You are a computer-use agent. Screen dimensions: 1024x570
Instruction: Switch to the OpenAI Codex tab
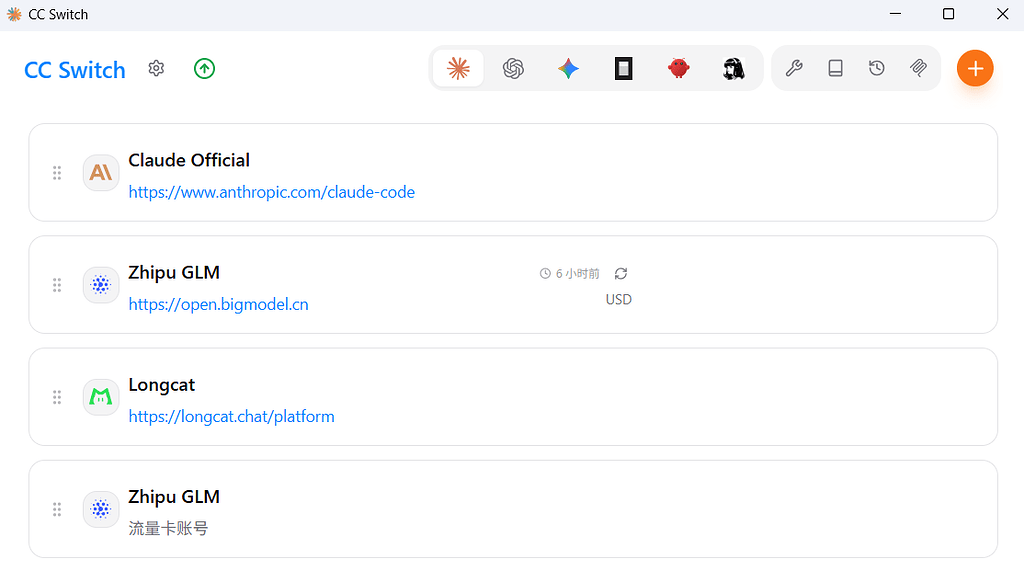coord(513,68)
